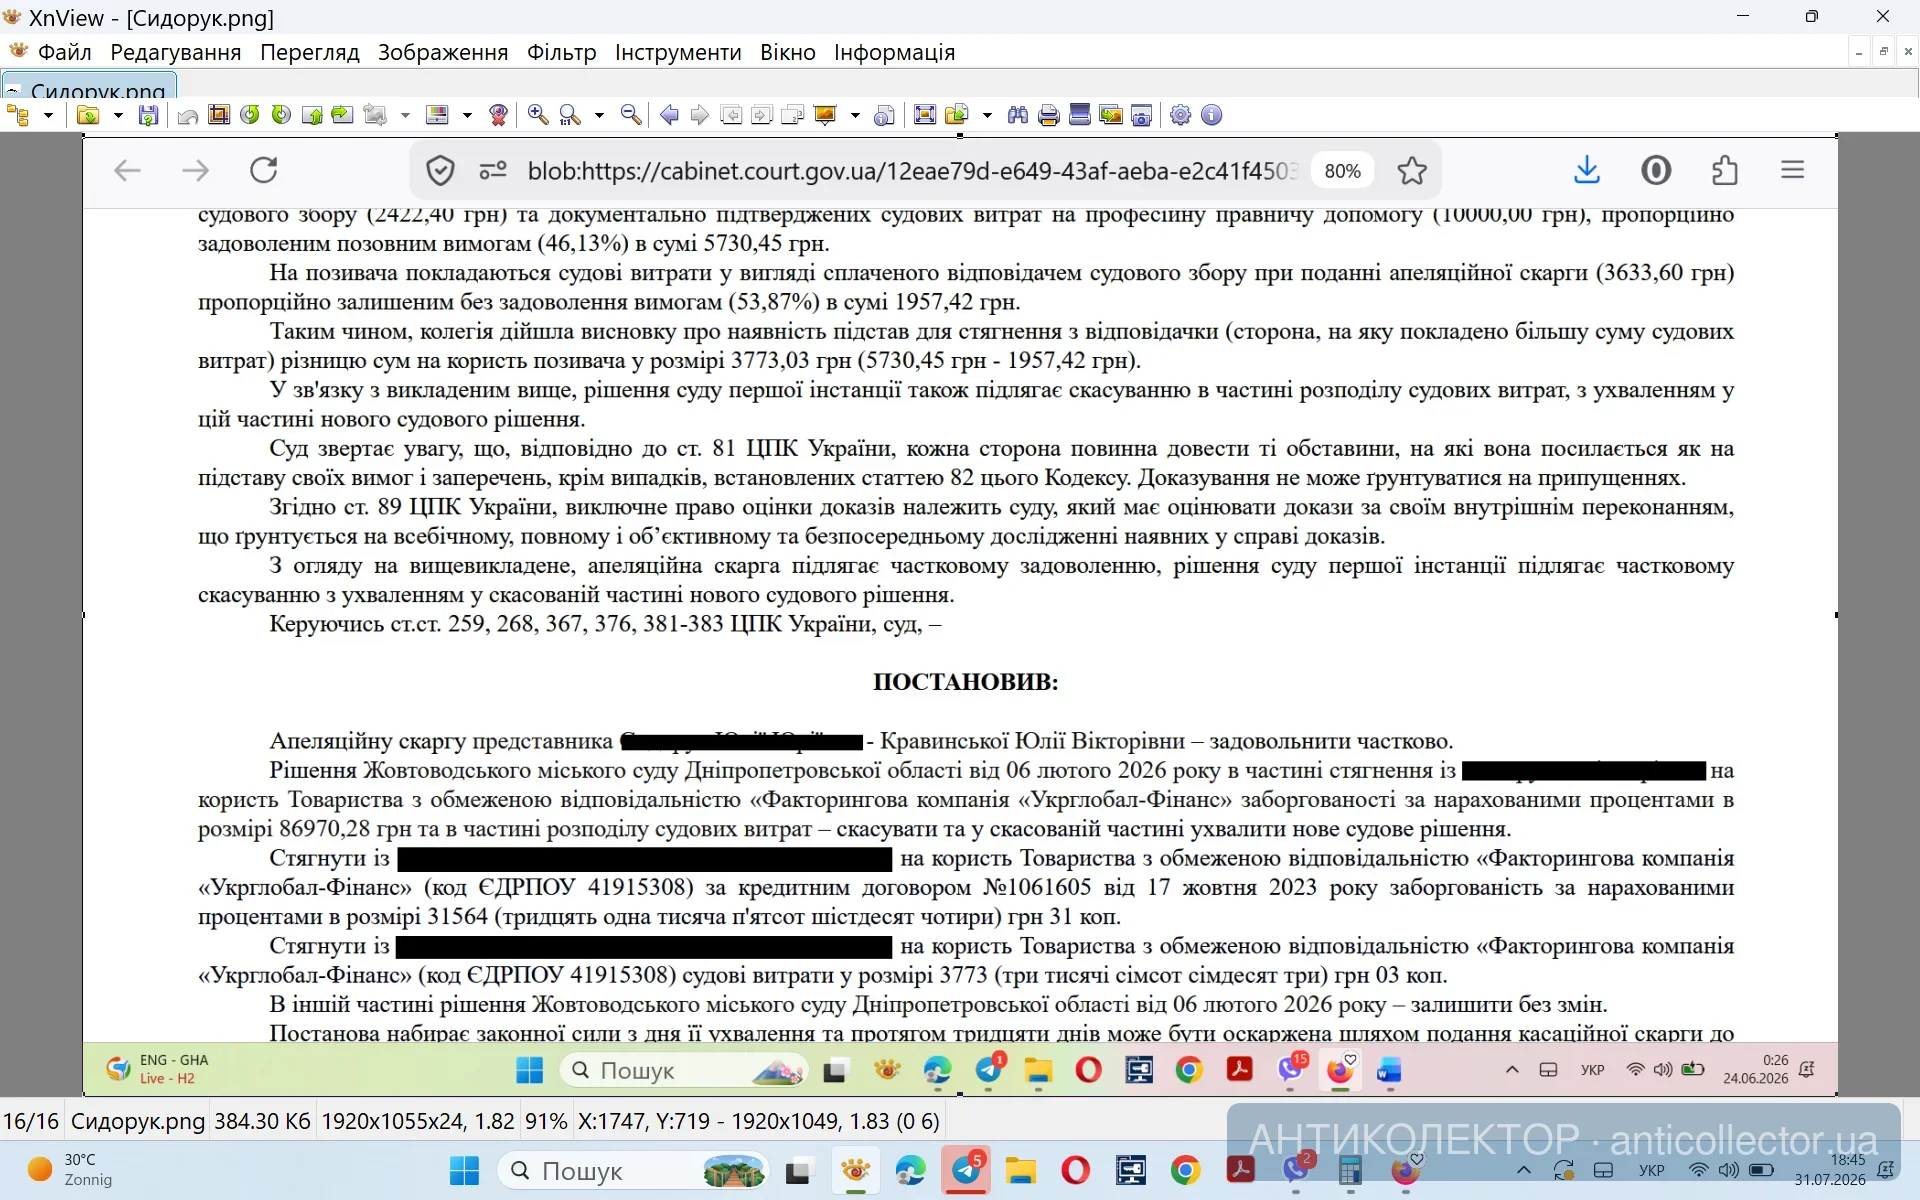Open Options with the gear icon
Image resolution: width=1920 pixels, height=1200 pixels.
(1181, 115)
